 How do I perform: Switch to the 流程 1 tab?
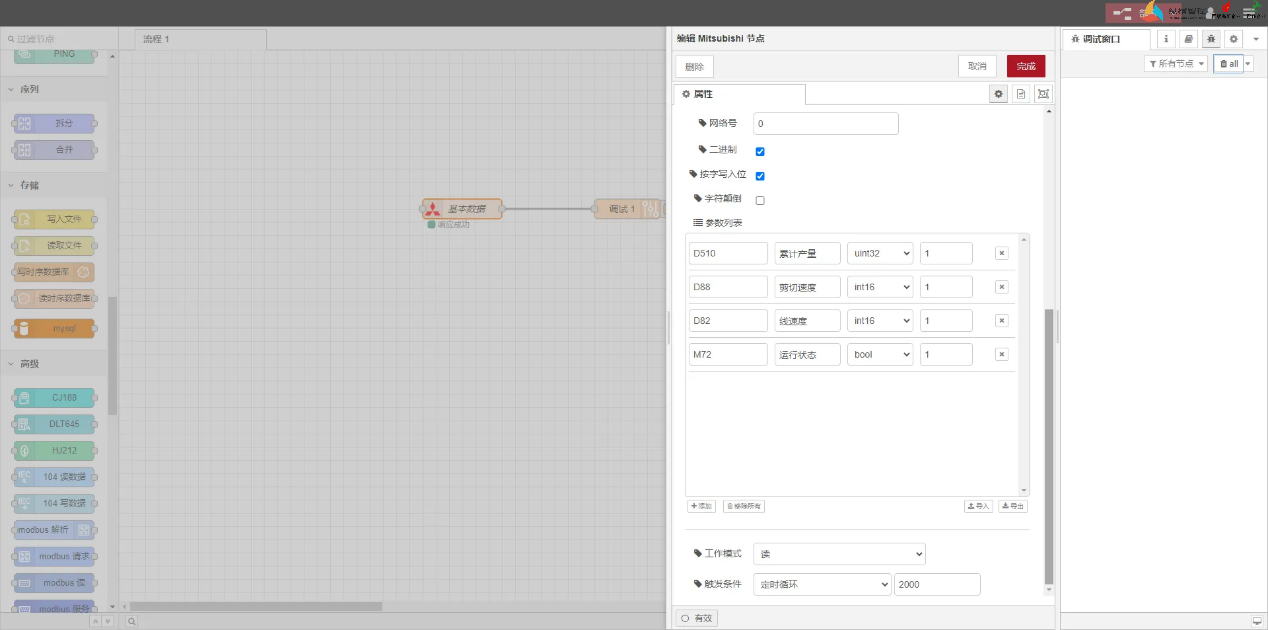click(x=200, y=39)
